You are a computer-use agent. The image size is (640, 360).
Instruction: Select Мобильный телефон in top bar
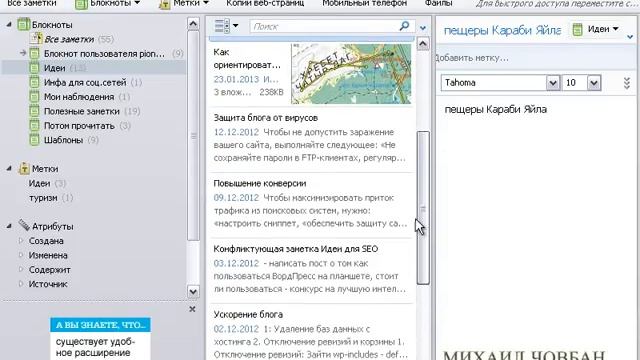click(x=364, y=3)
